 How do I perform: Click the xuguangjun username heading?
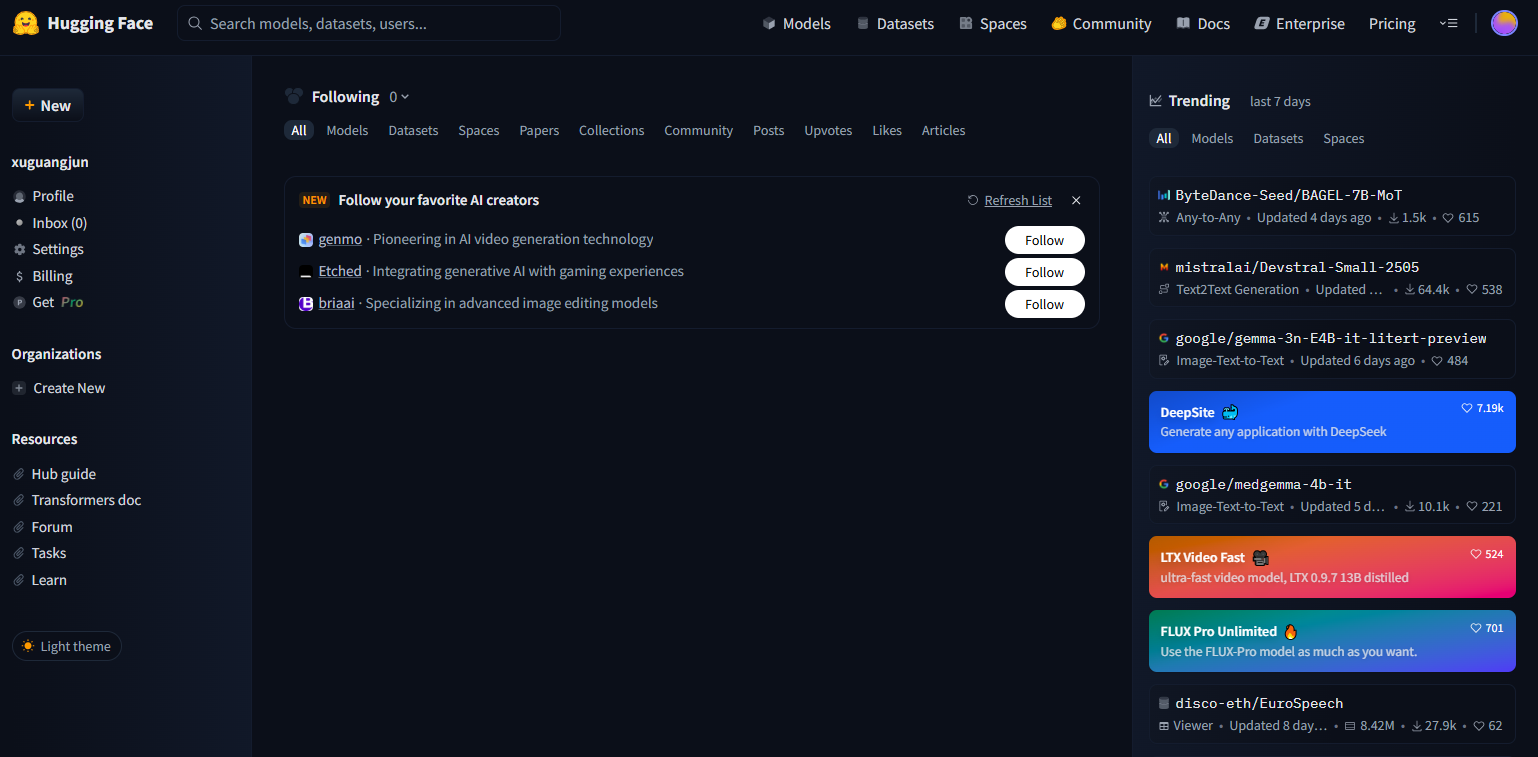click(x=50, y=162)
